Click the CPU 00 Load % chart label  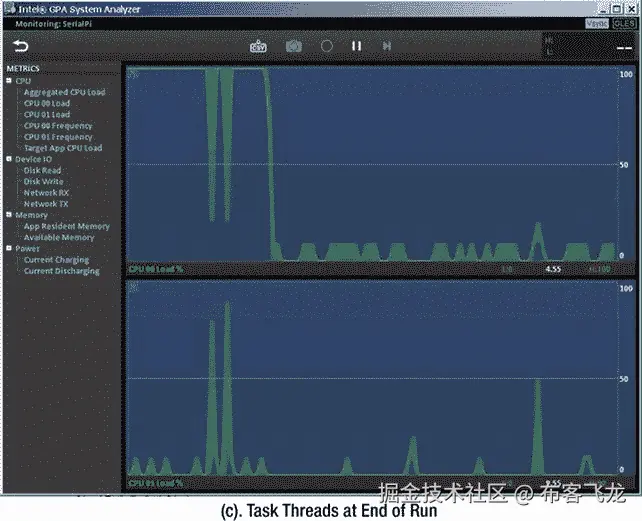156,269
